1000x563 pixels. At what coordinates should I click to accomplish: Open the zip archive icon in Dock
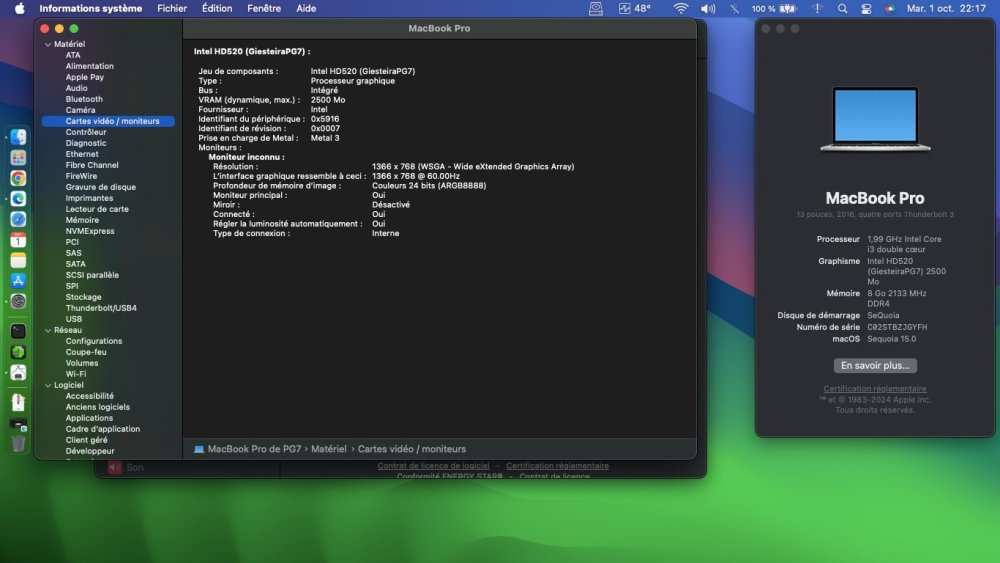tap(18, 402)
